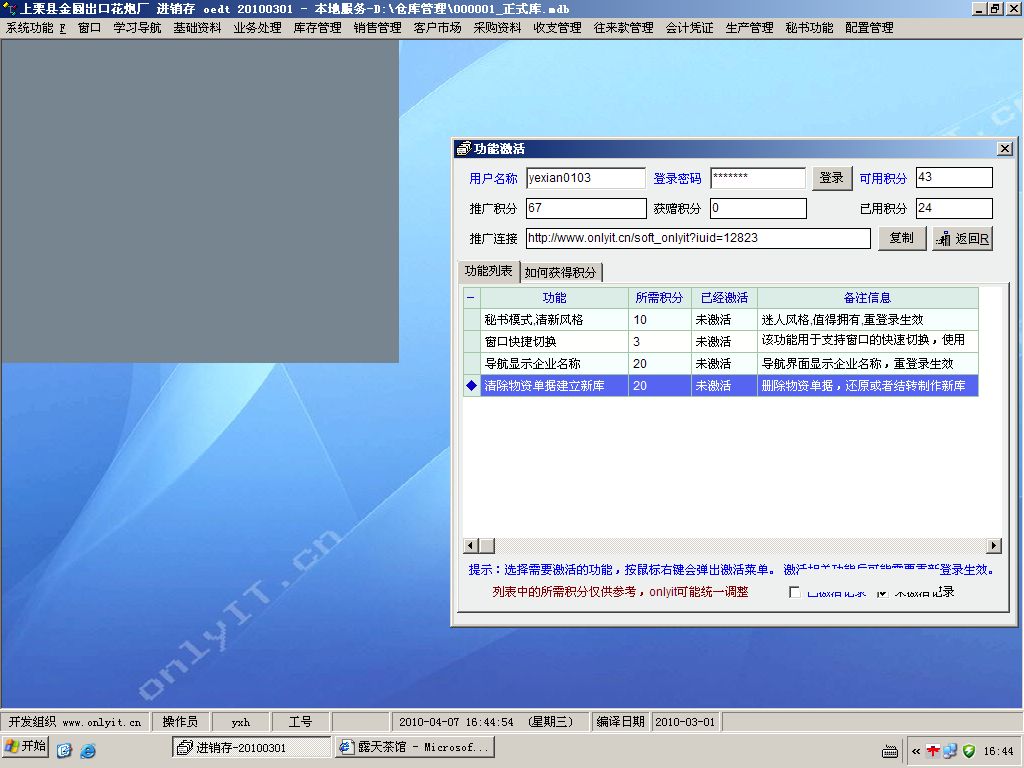Click the 功能激活 dialog title icon
This screenshot has height=768, width=1024.
pyautogui.click(x=463, y=148)
